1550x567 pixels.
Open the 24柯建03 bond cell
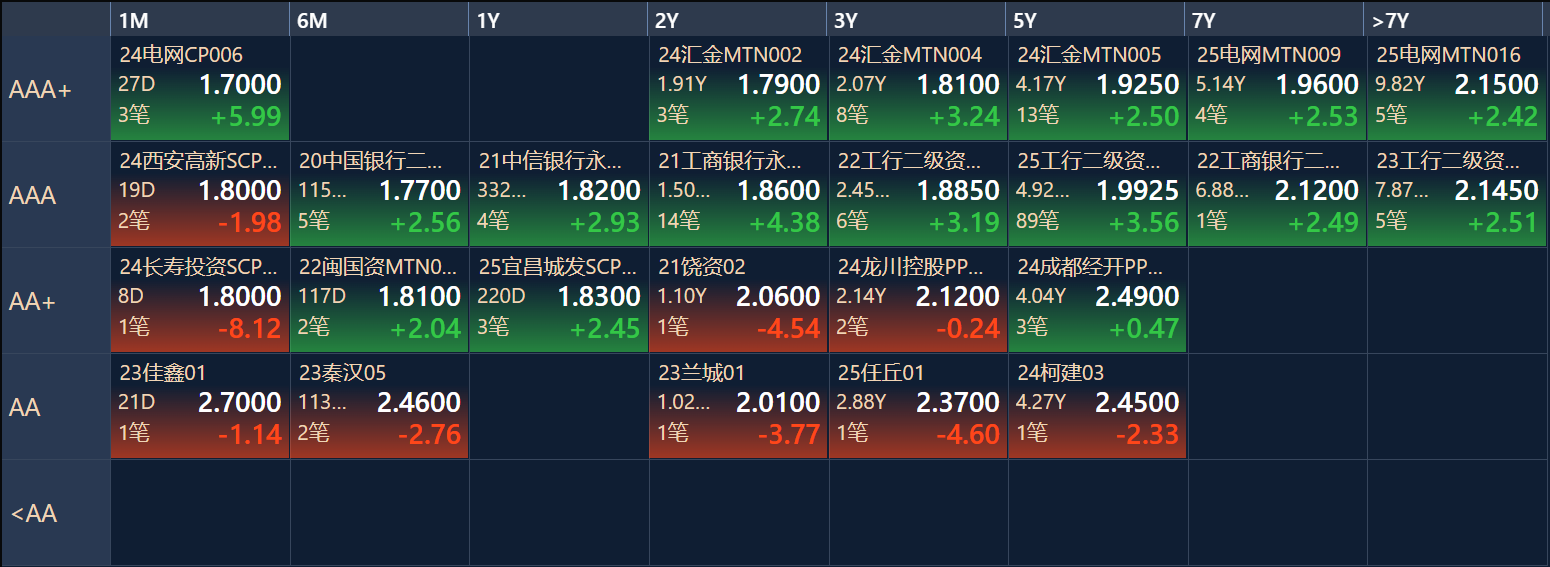click(x=1097, y=408)
